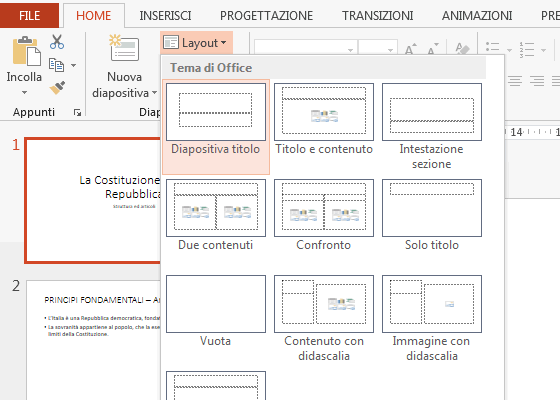Expand the Nuova diapositiva dropdown arrow
The height and width of the screenshot is (400, 560).
click(x=154, y=92)
